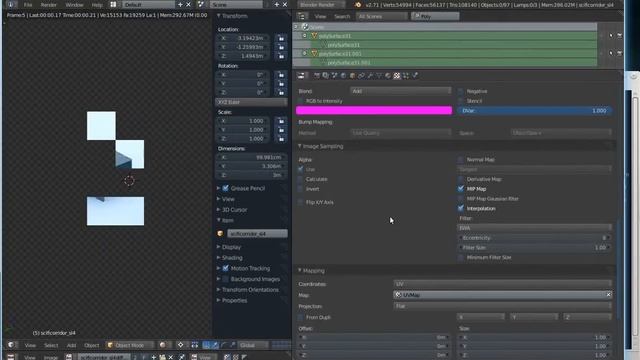Screen dimensions: 640x360
Task: Enable the Alpha Invert checkbox
Action: 301,189
